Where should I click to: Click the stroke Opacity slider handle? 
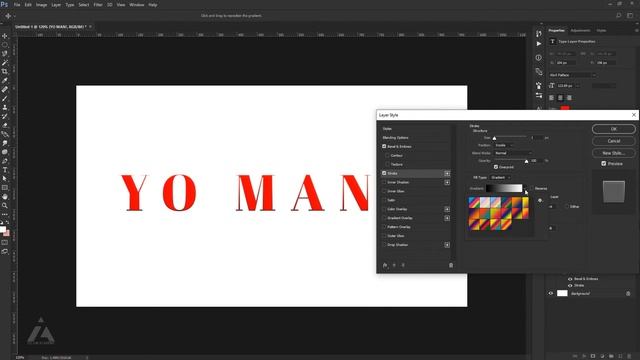(526, 162)
